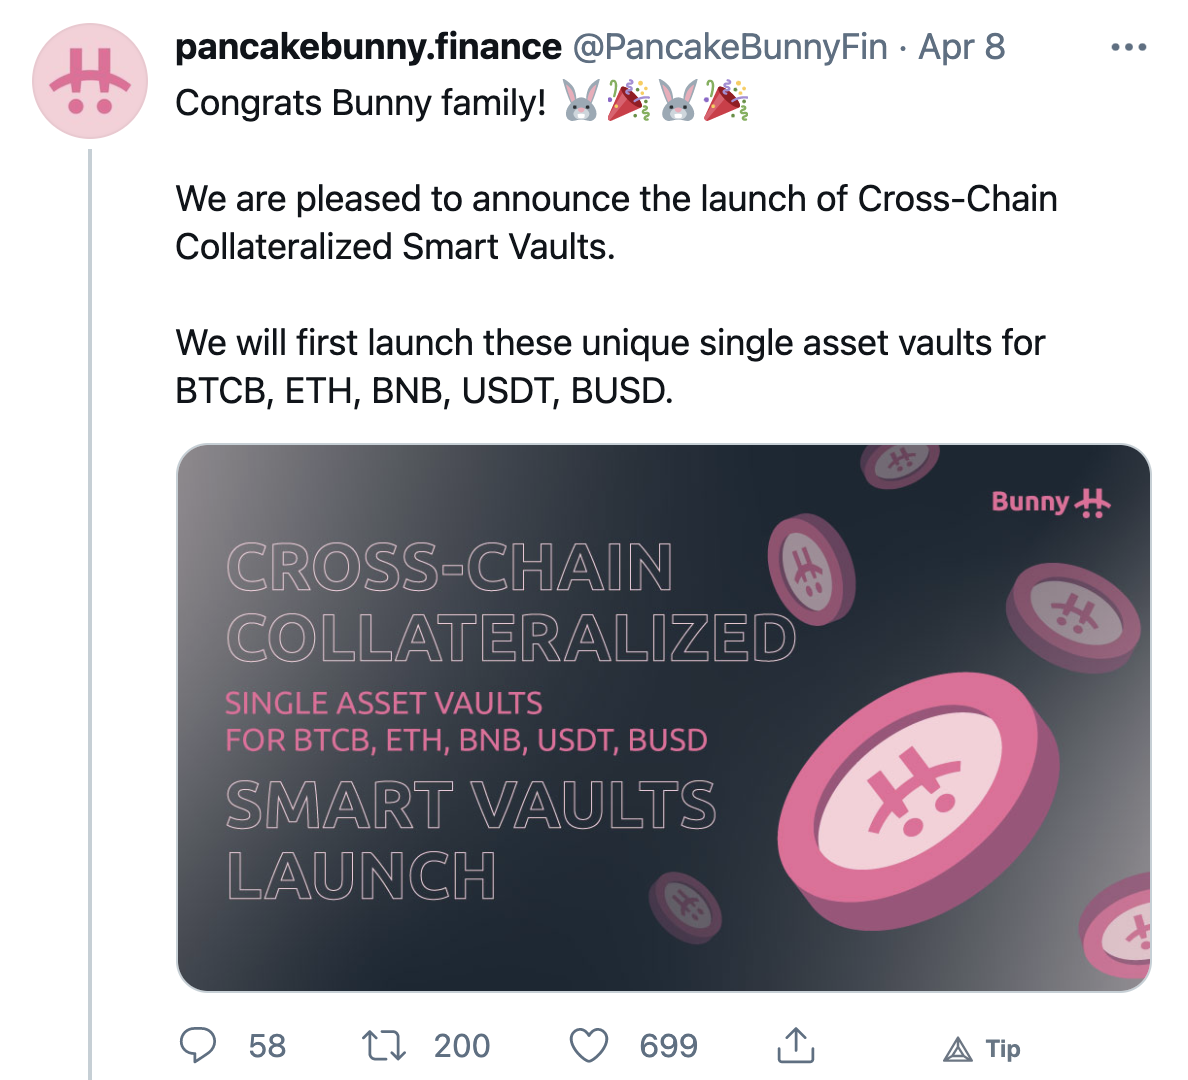Open the three-dot more options menu
1188x1080 pixels.
pos(1128,47)
